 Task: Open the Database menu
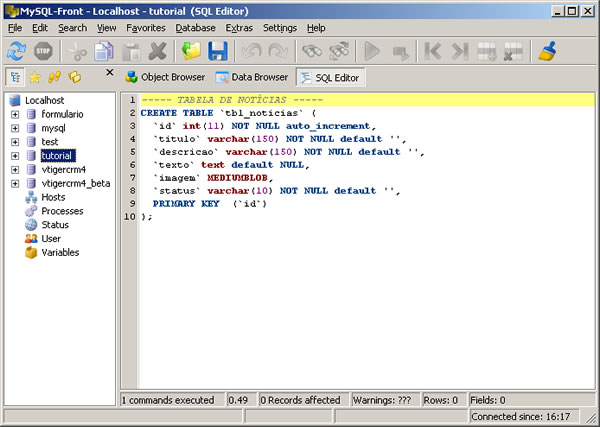pyautogui.click(x=195, y=28)
